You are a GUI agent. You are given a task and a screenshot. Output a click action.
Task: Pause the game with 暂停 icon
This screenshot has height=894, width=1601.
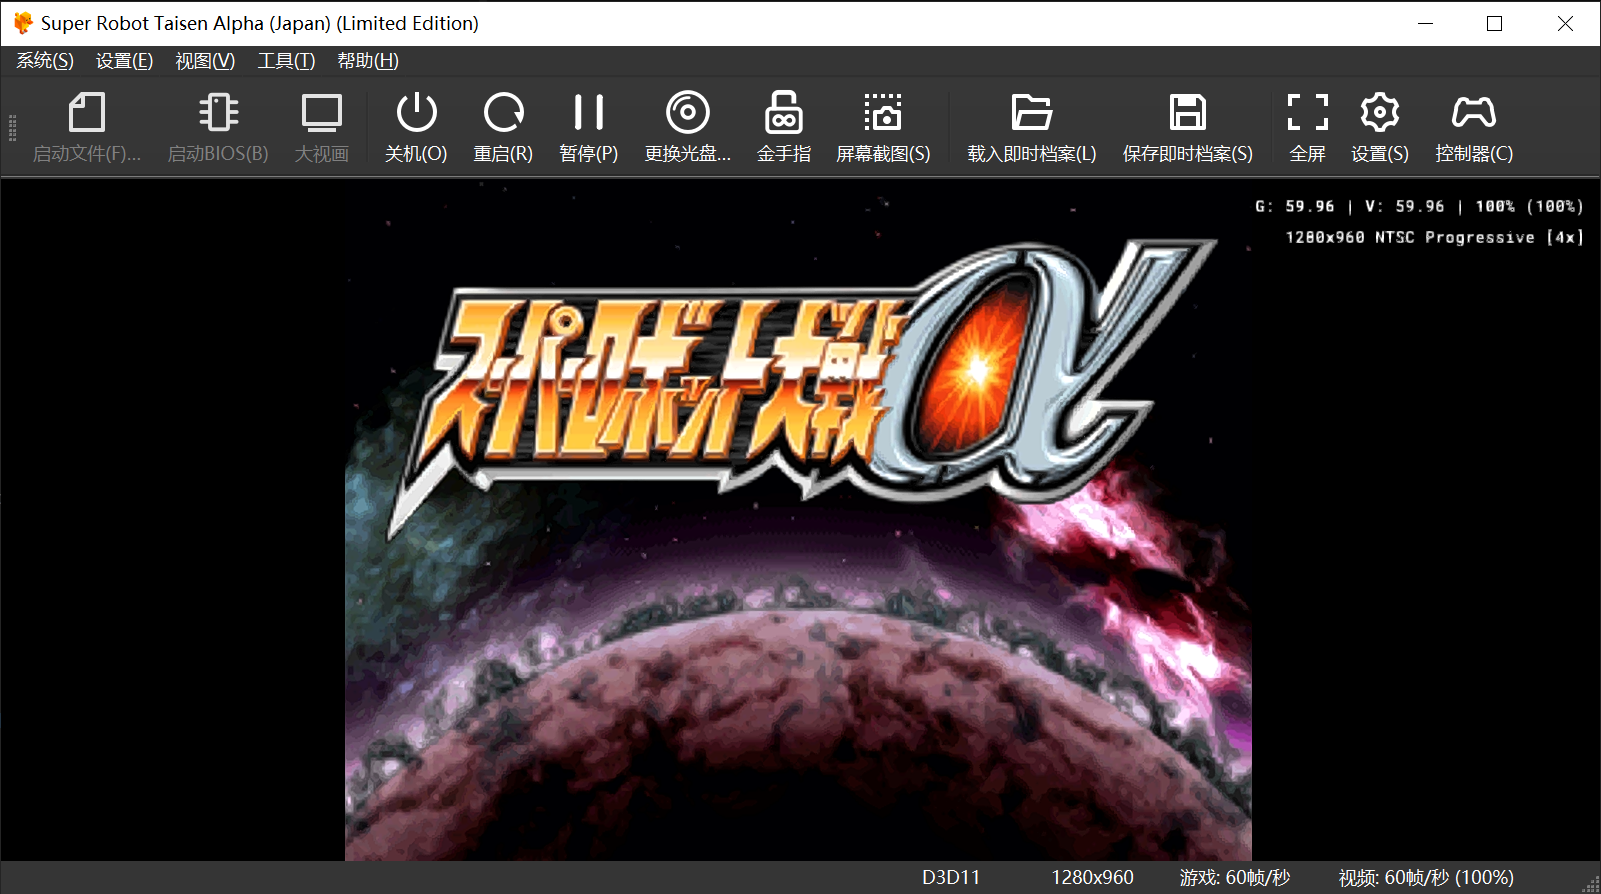point(589,113)
